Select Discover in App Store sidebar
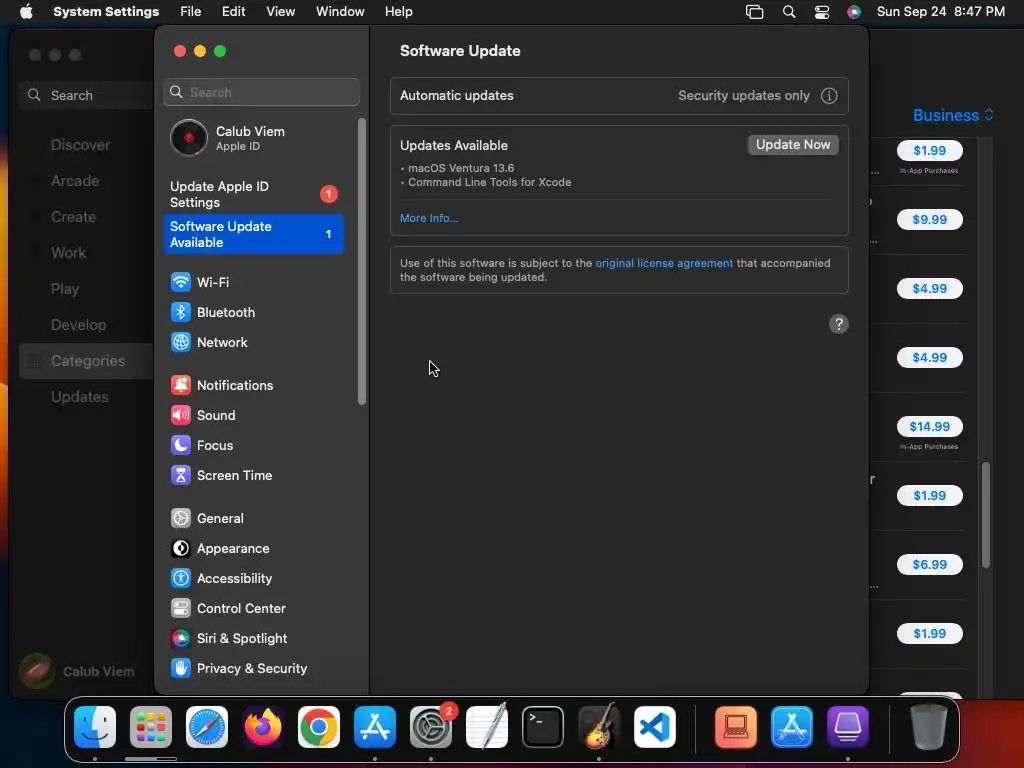This screenshot has width=1024, height=768. point(80,145)
